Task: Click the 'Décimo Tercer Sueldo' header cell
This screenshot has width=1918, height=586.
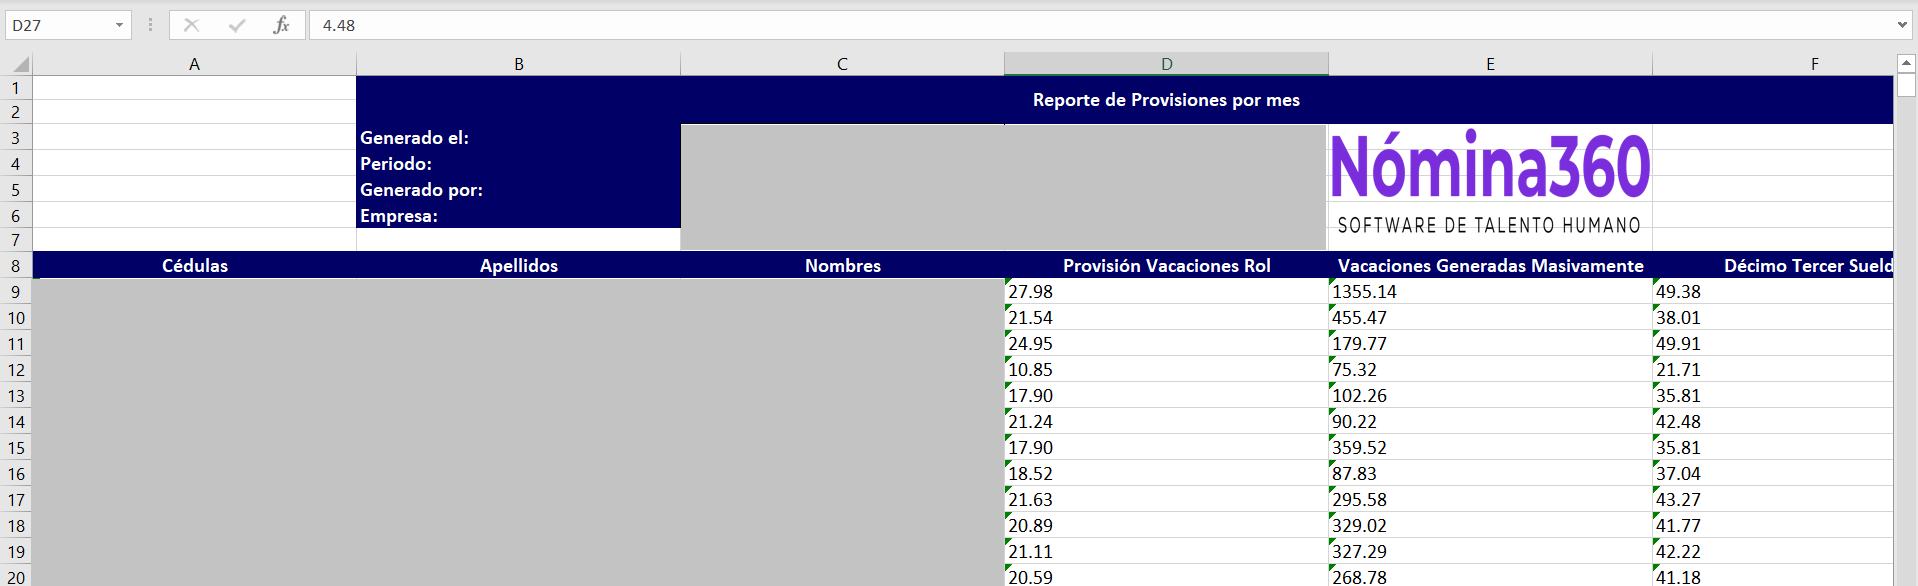Action: (x=1773, y=266)
